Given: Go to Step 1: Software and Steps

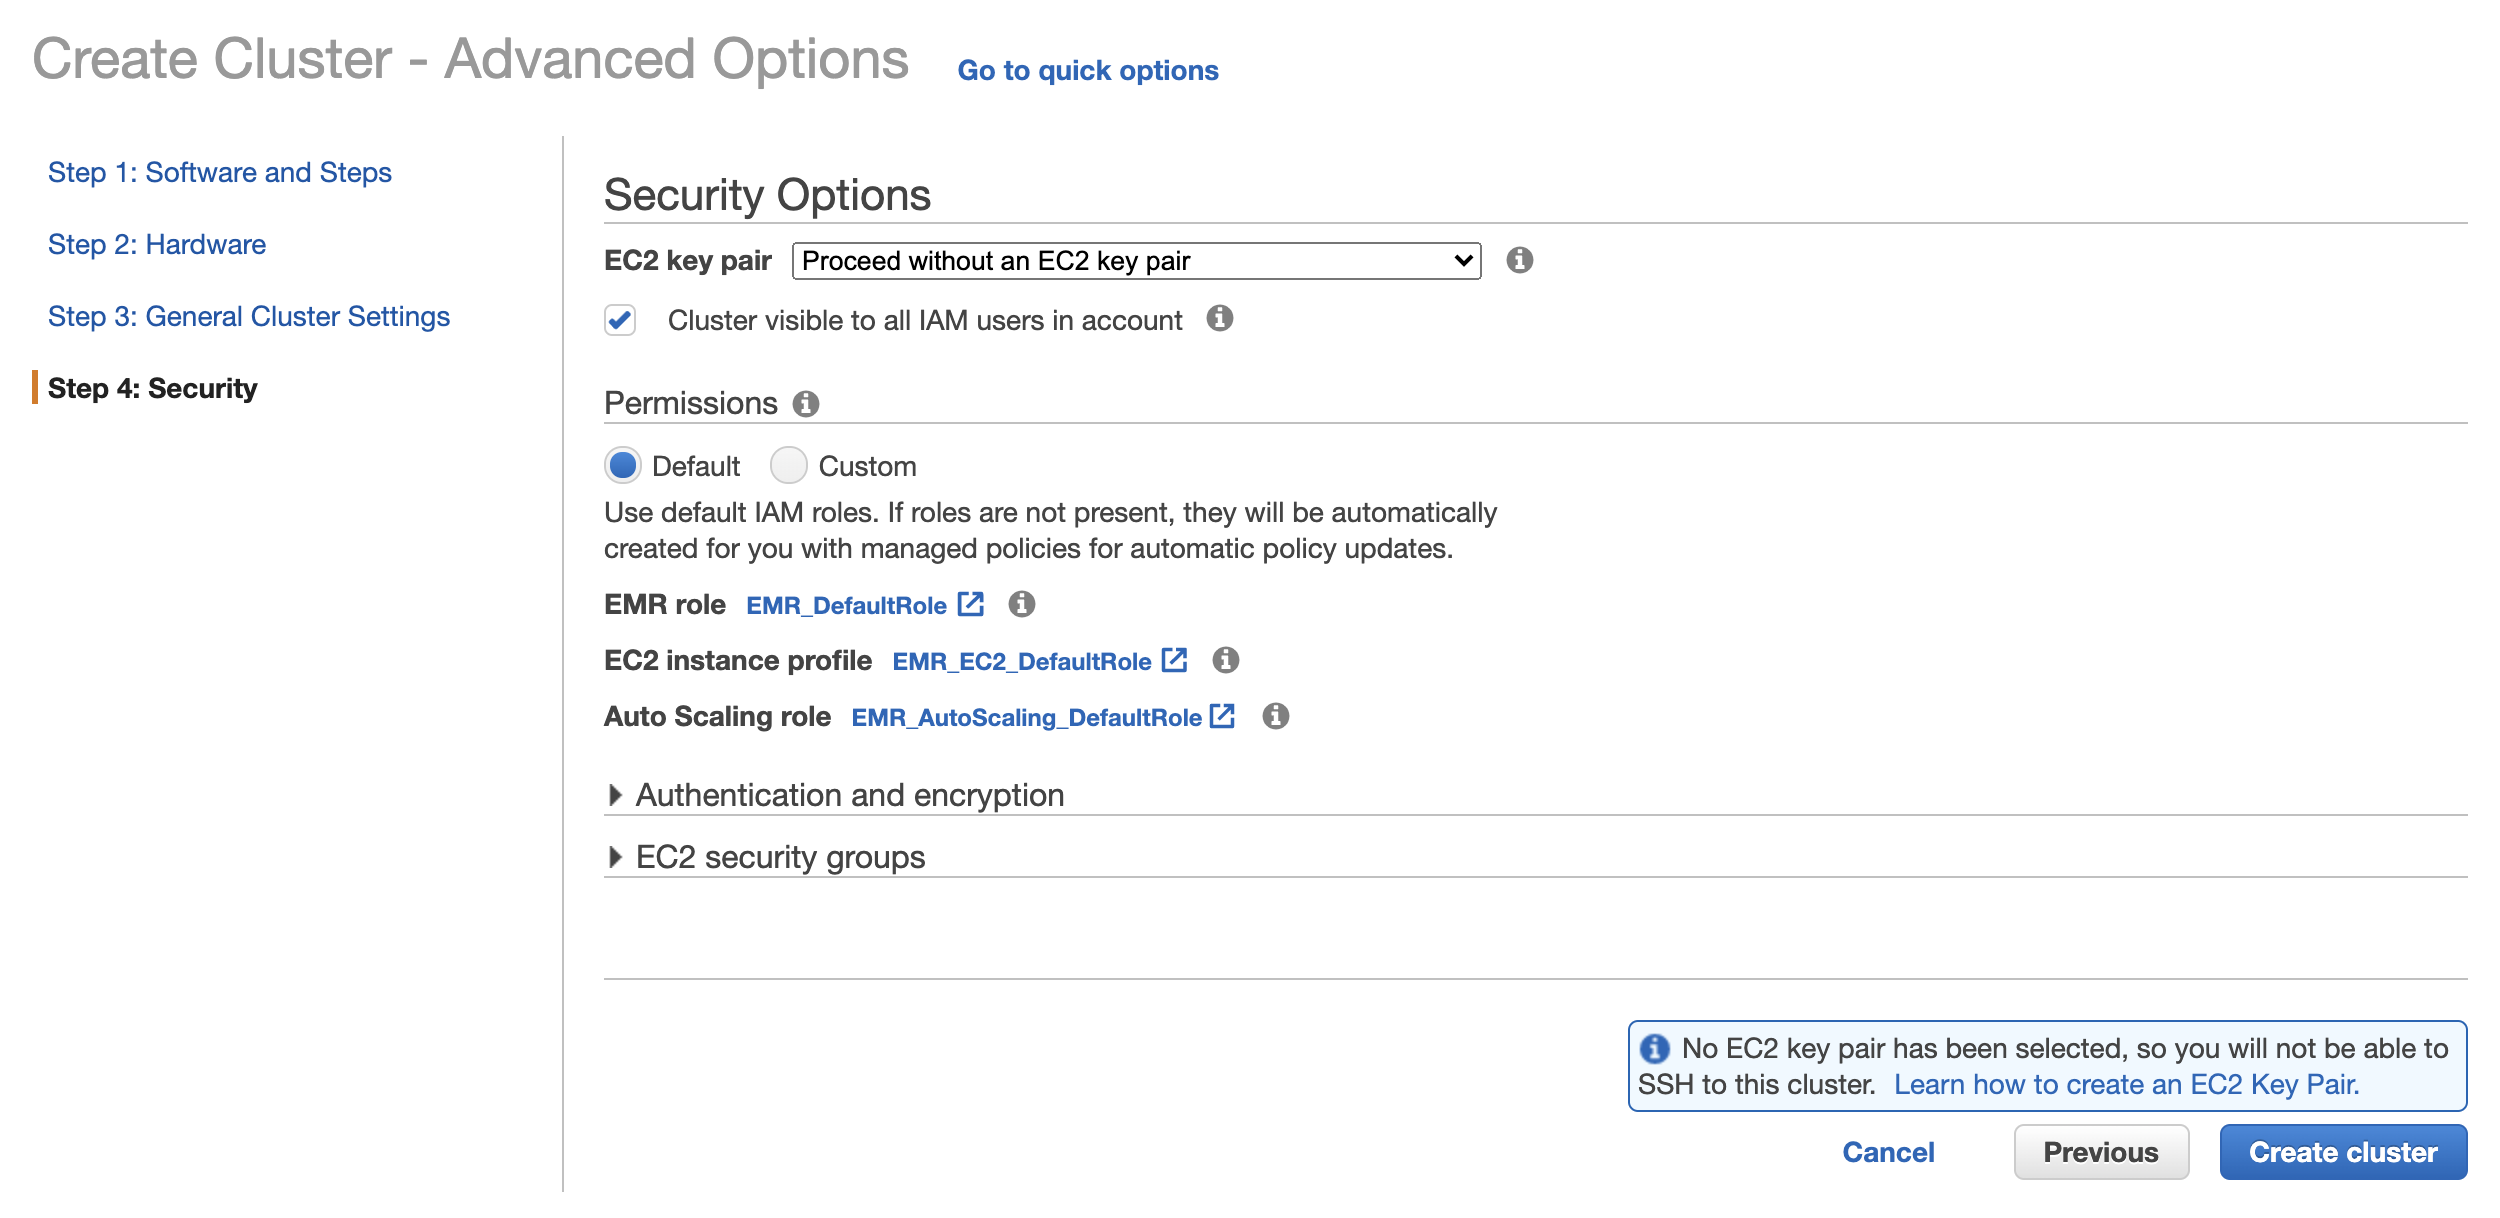Looking at the screenshot, I should (x=219, y=172).
